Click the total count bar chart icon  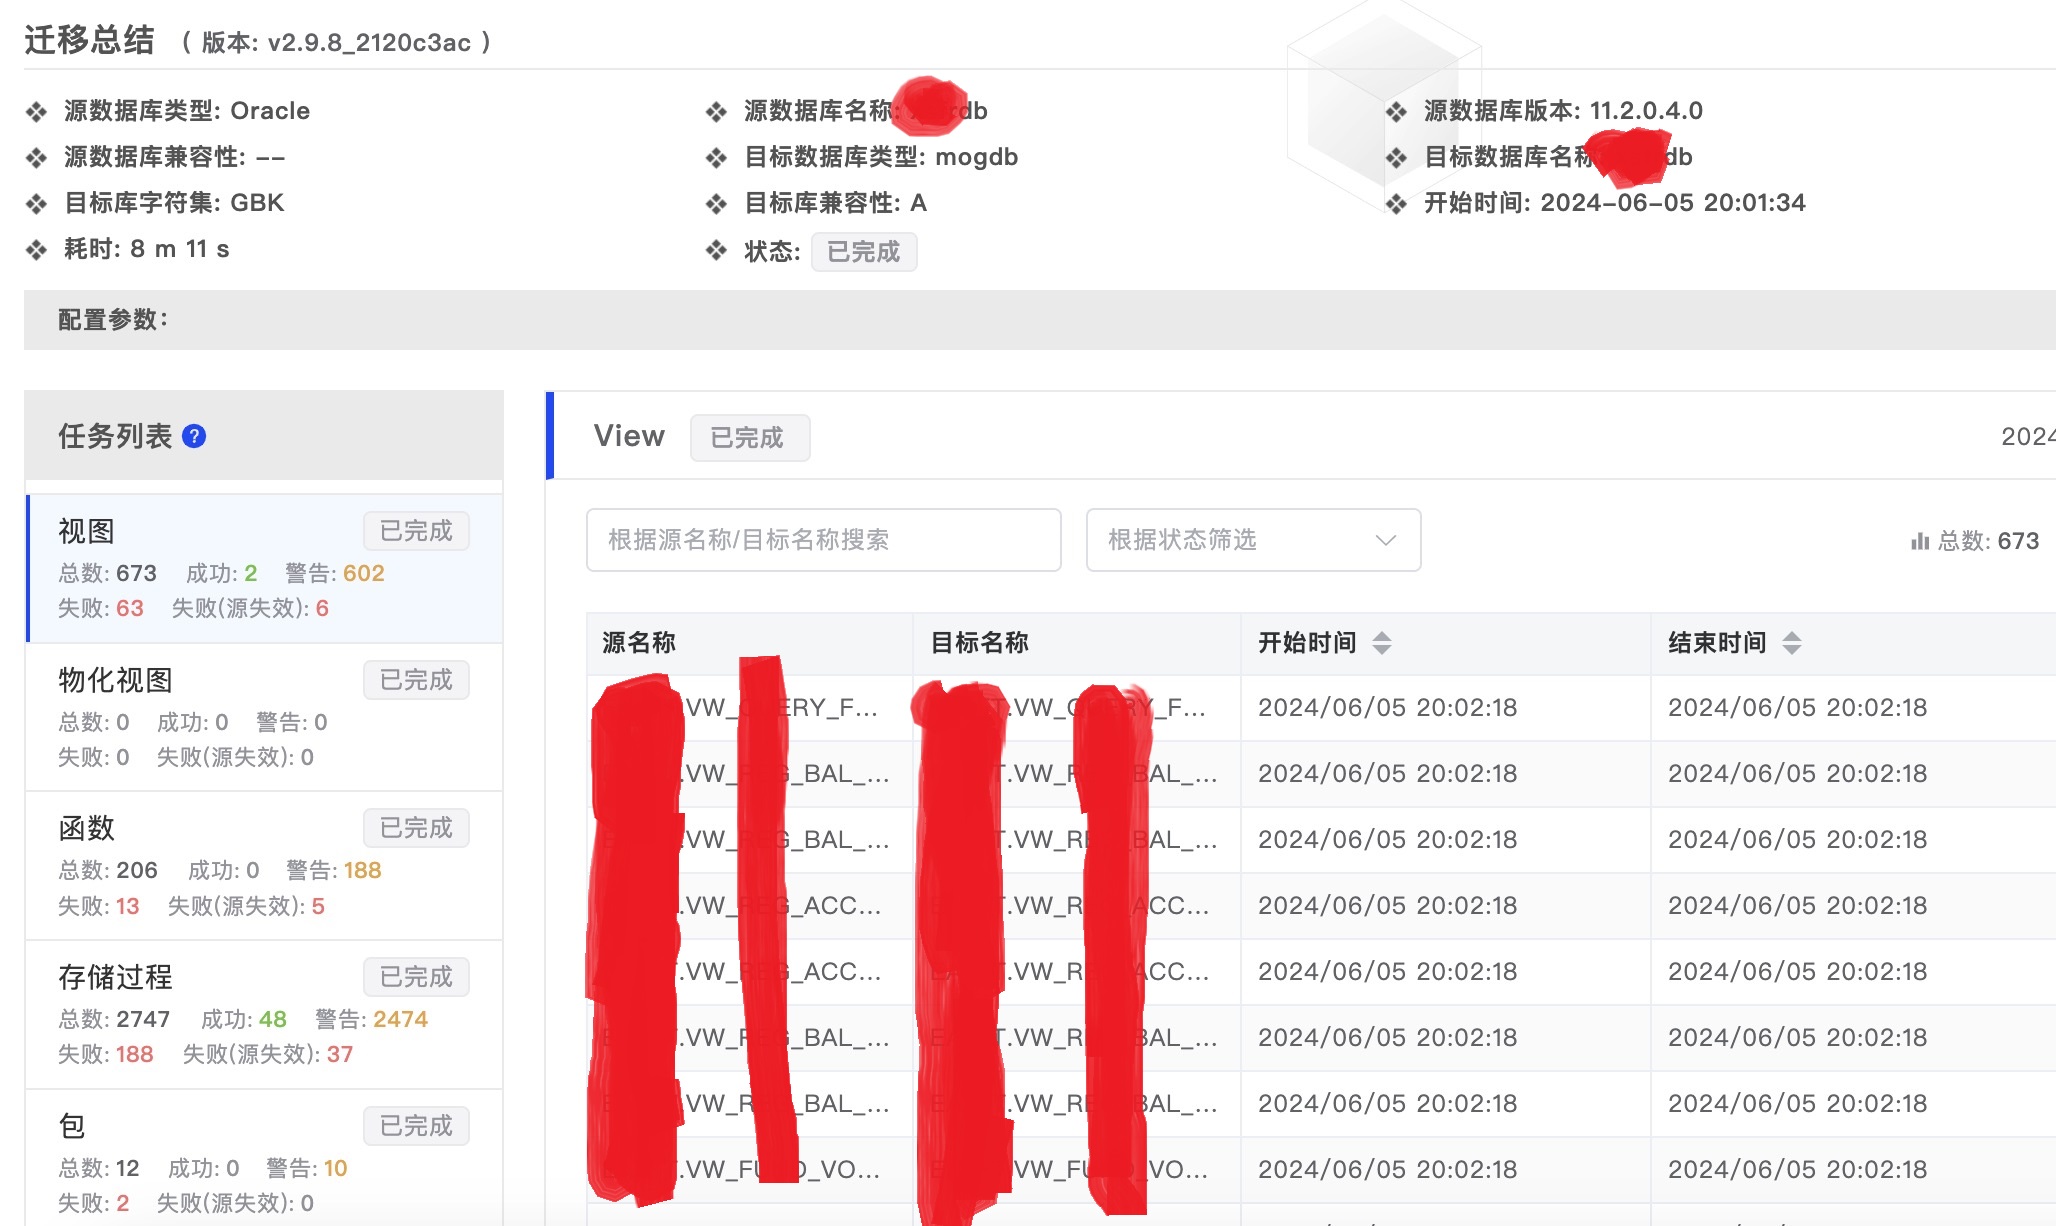(x=1920, y=541)
